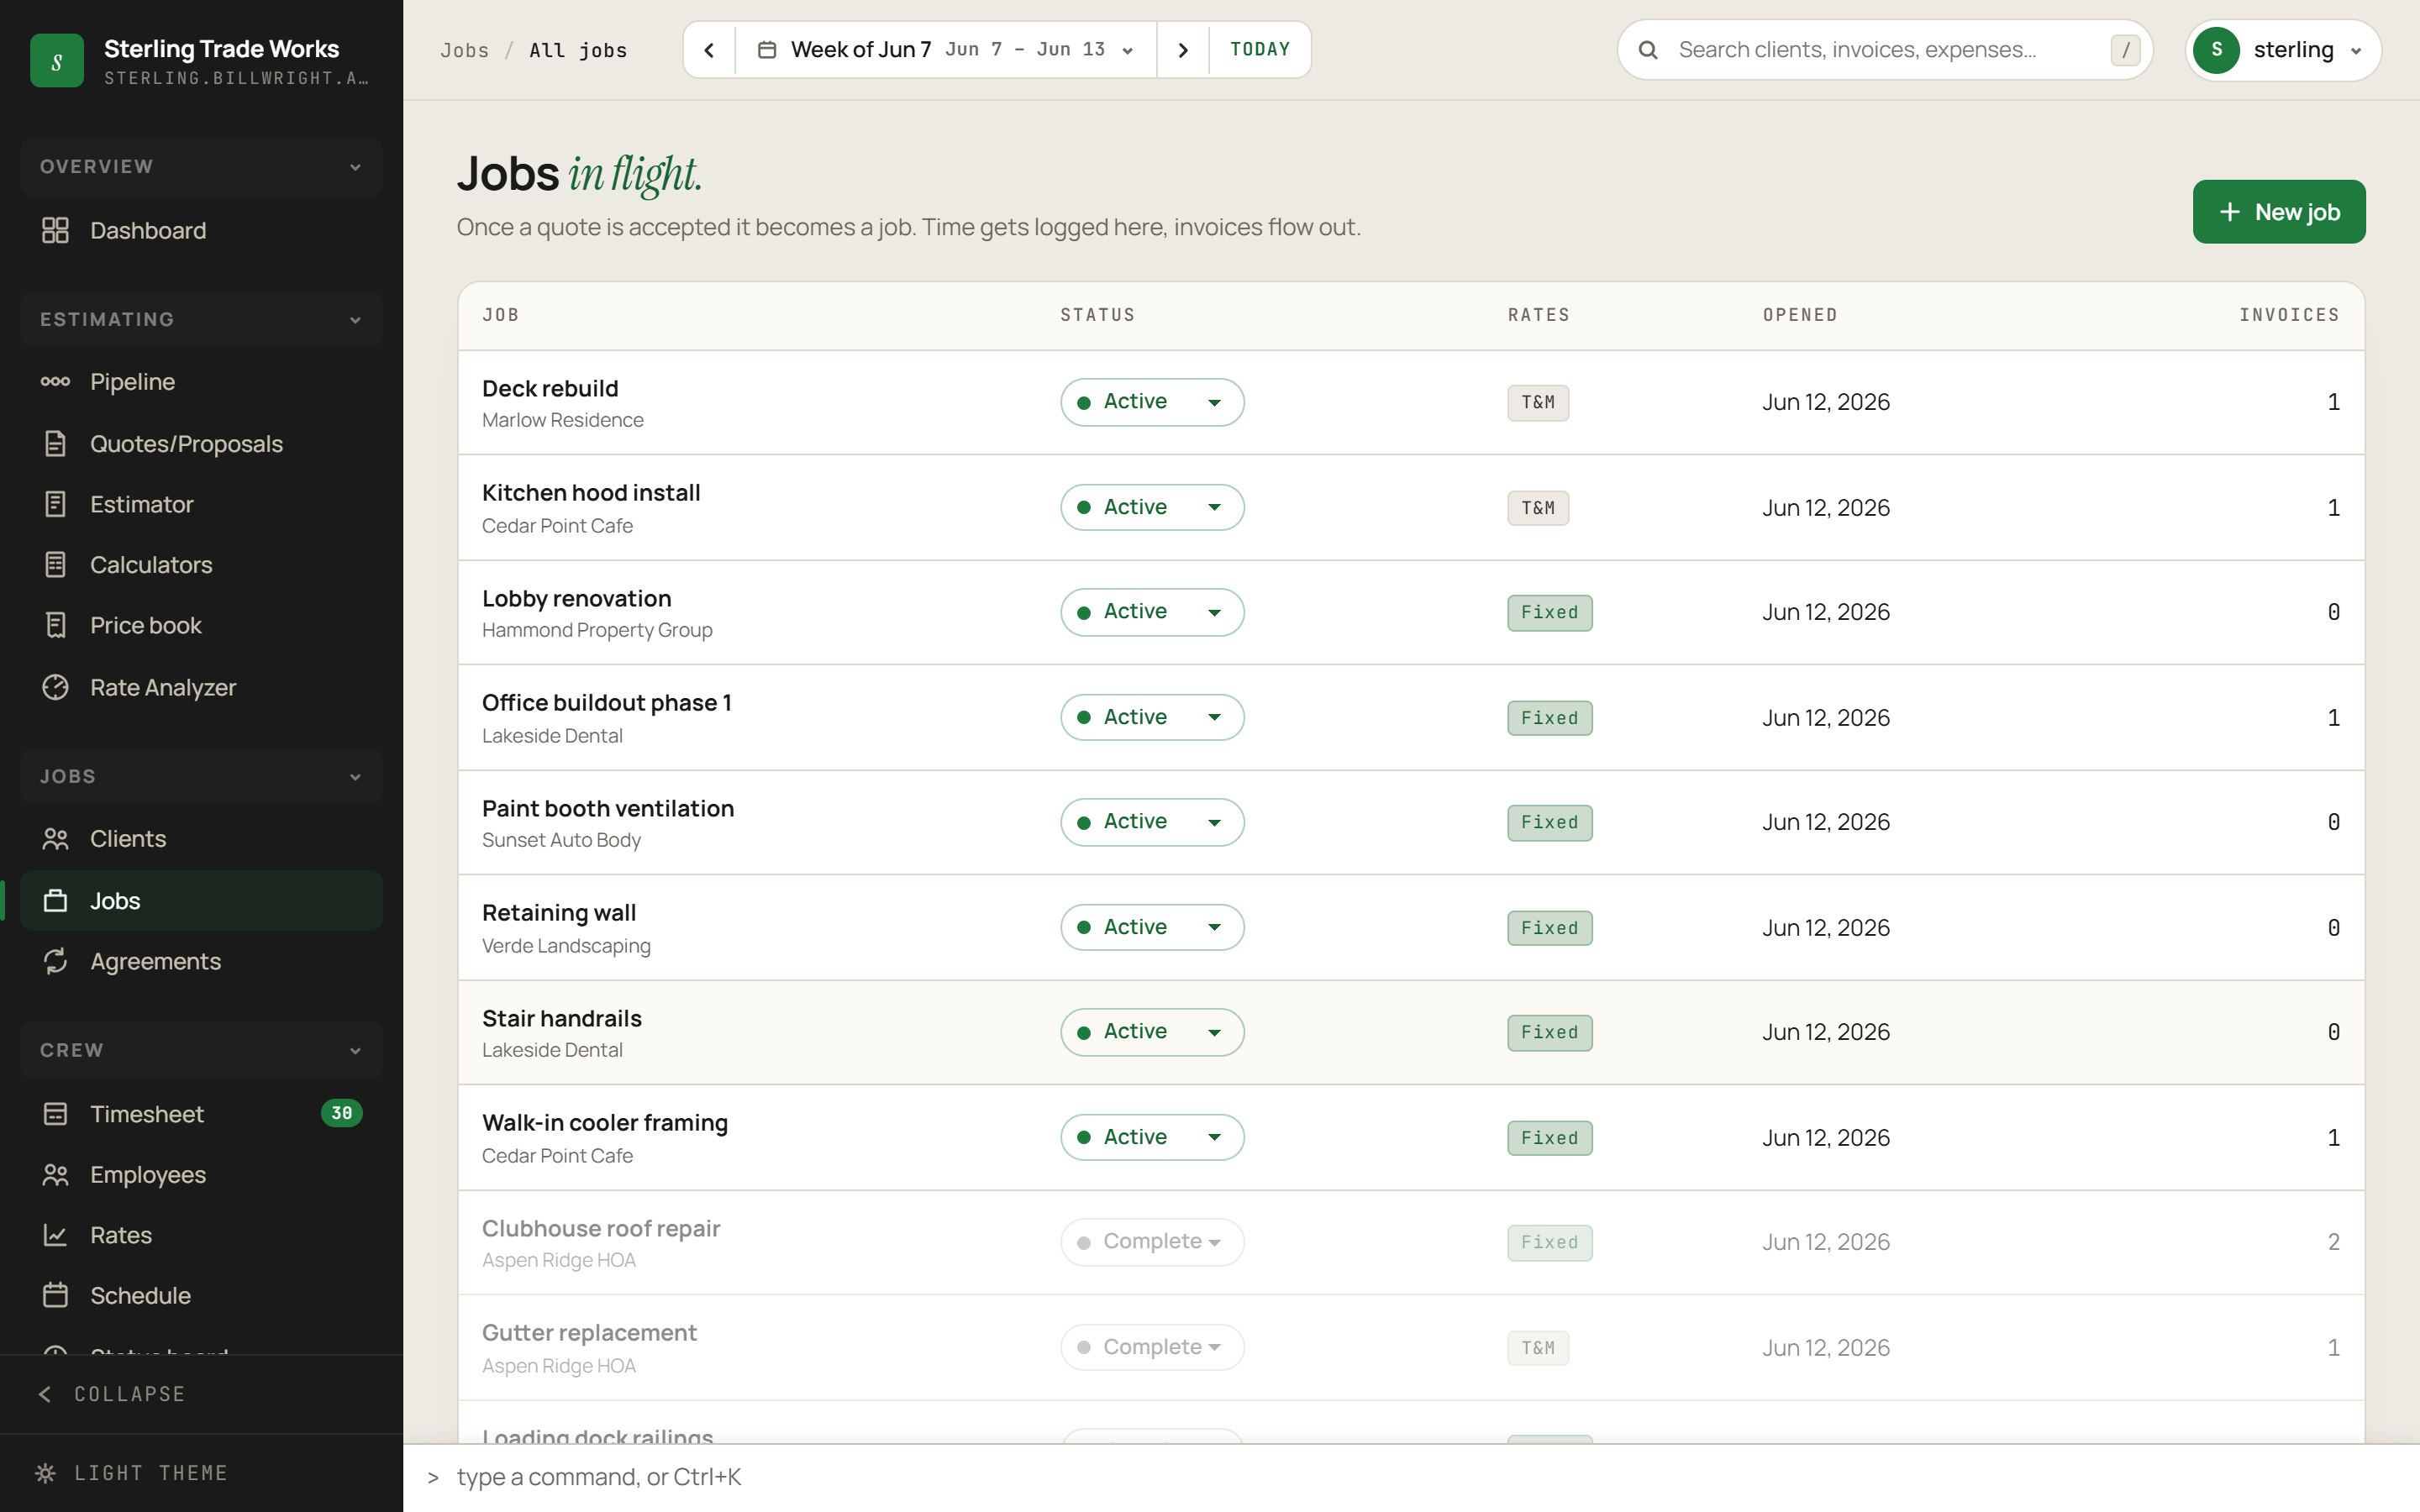Go to Price book
This screenshot has width=2420, height=1512.
coord(201,625)
